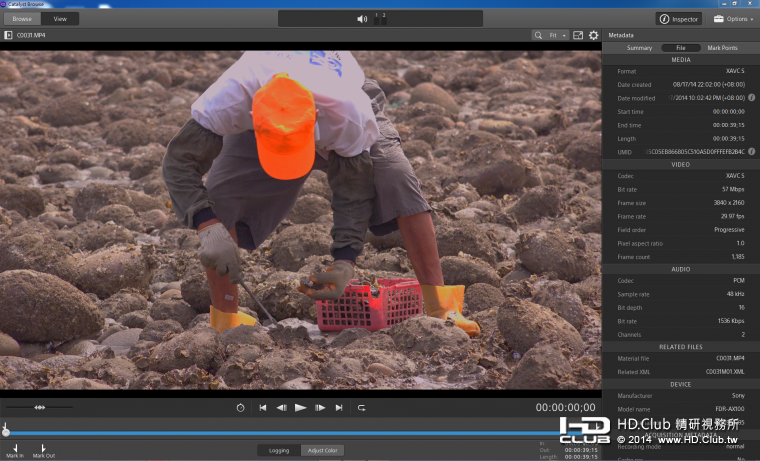760x461 pixels.
Task: Click the Catalyst Browse app icon
Action: 3,4
